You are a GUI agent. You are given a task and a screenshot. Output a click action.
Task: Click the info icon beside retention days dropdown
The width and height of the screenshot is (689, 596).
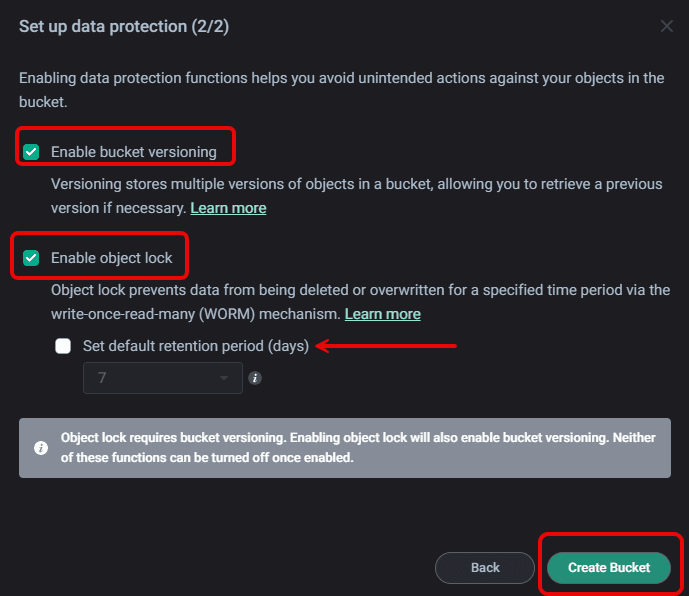255,378
